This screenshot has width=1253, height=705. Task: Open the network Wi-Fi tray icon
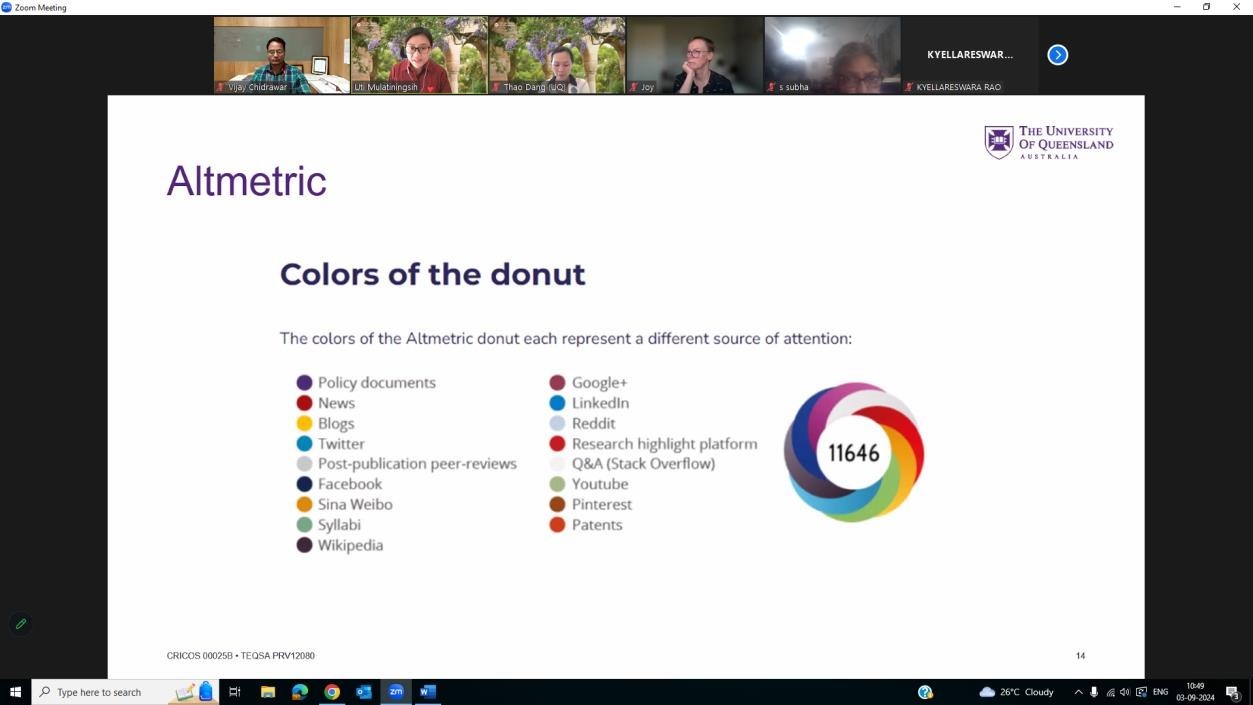[1110, 692]
